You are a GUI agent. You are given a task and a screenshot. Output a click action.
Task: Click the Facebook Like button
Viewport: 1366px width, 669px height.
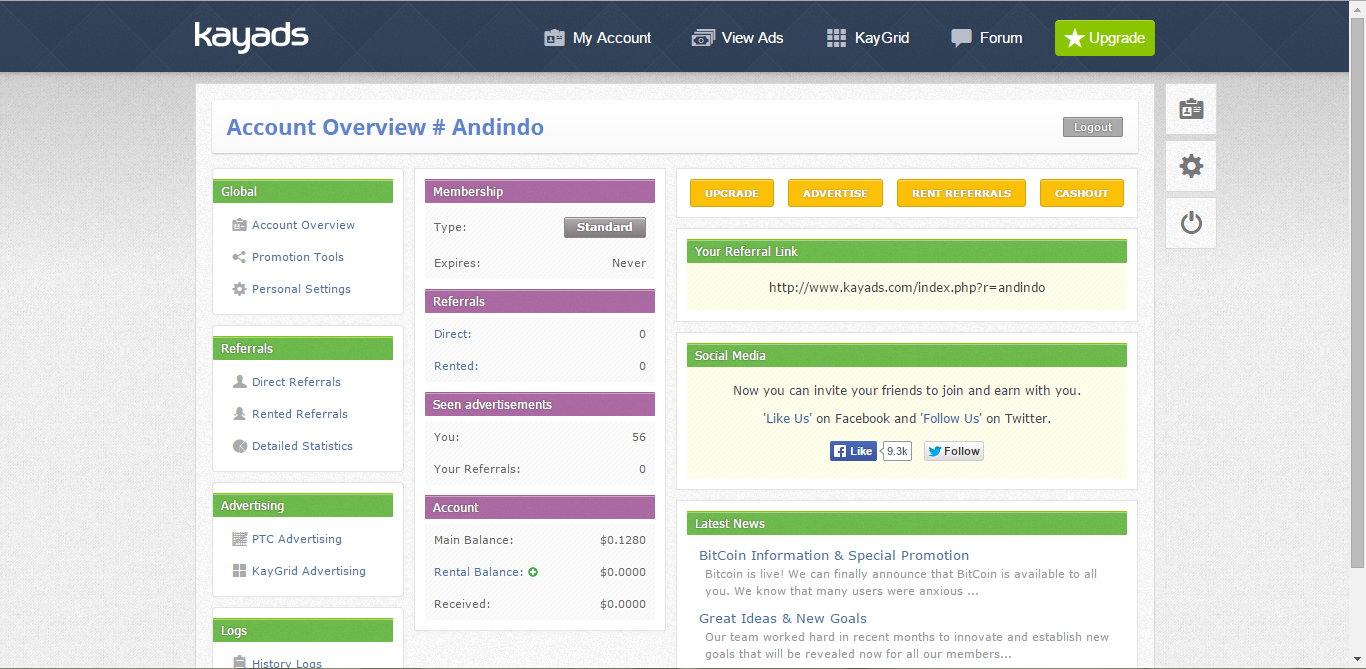[853, 451]
